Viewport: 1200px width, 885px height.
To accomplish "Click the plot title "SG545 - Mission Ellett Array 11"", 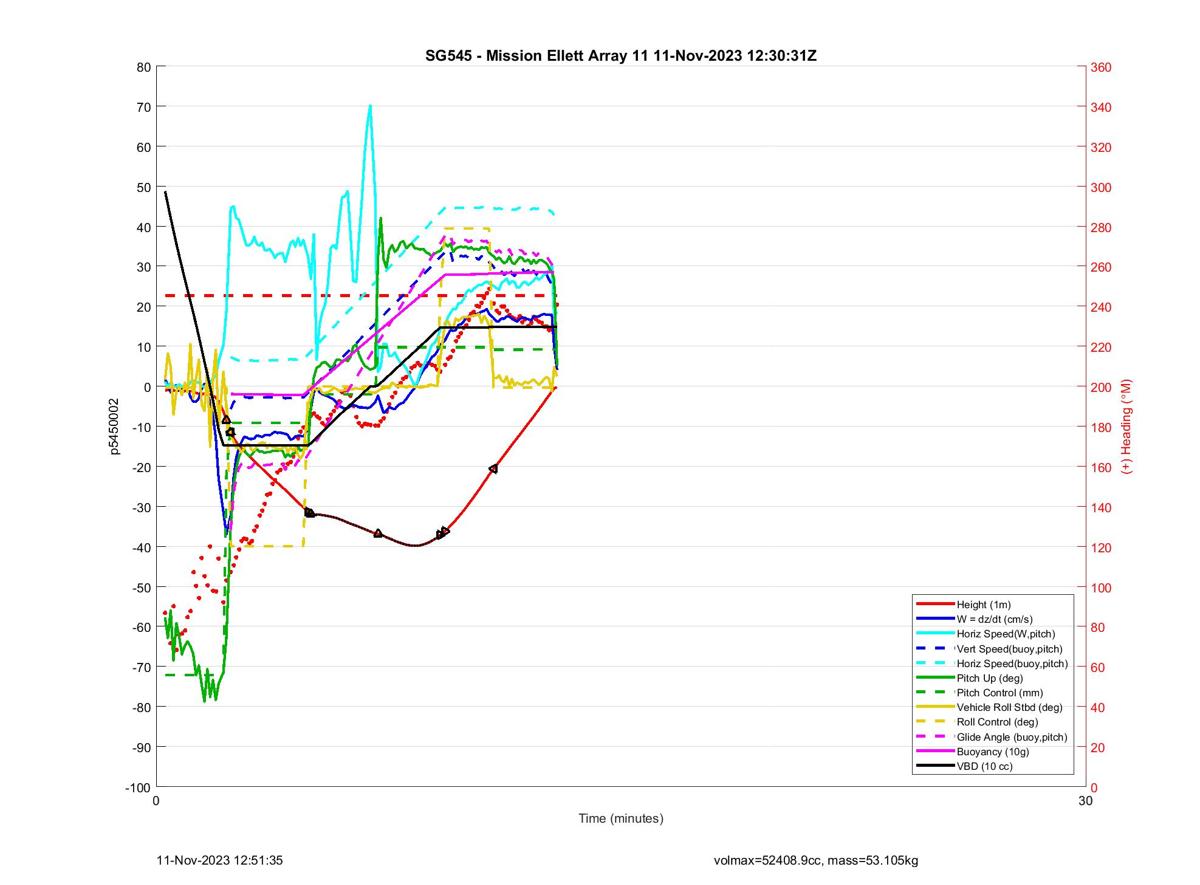I will coord(537,54).
